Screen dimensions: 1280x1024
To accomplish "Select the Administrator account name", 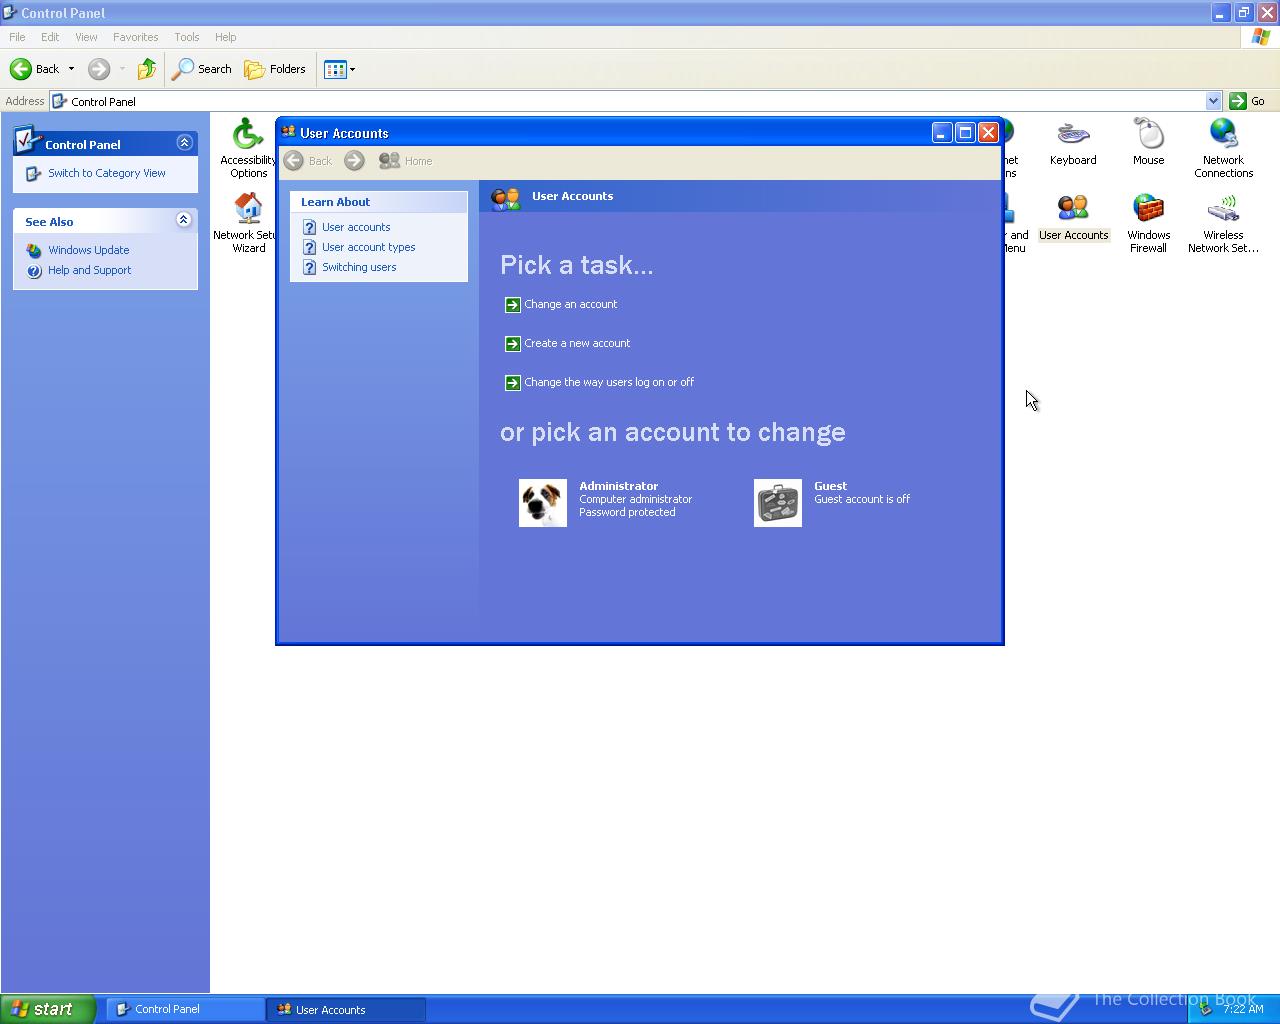I will coord(618,486).
